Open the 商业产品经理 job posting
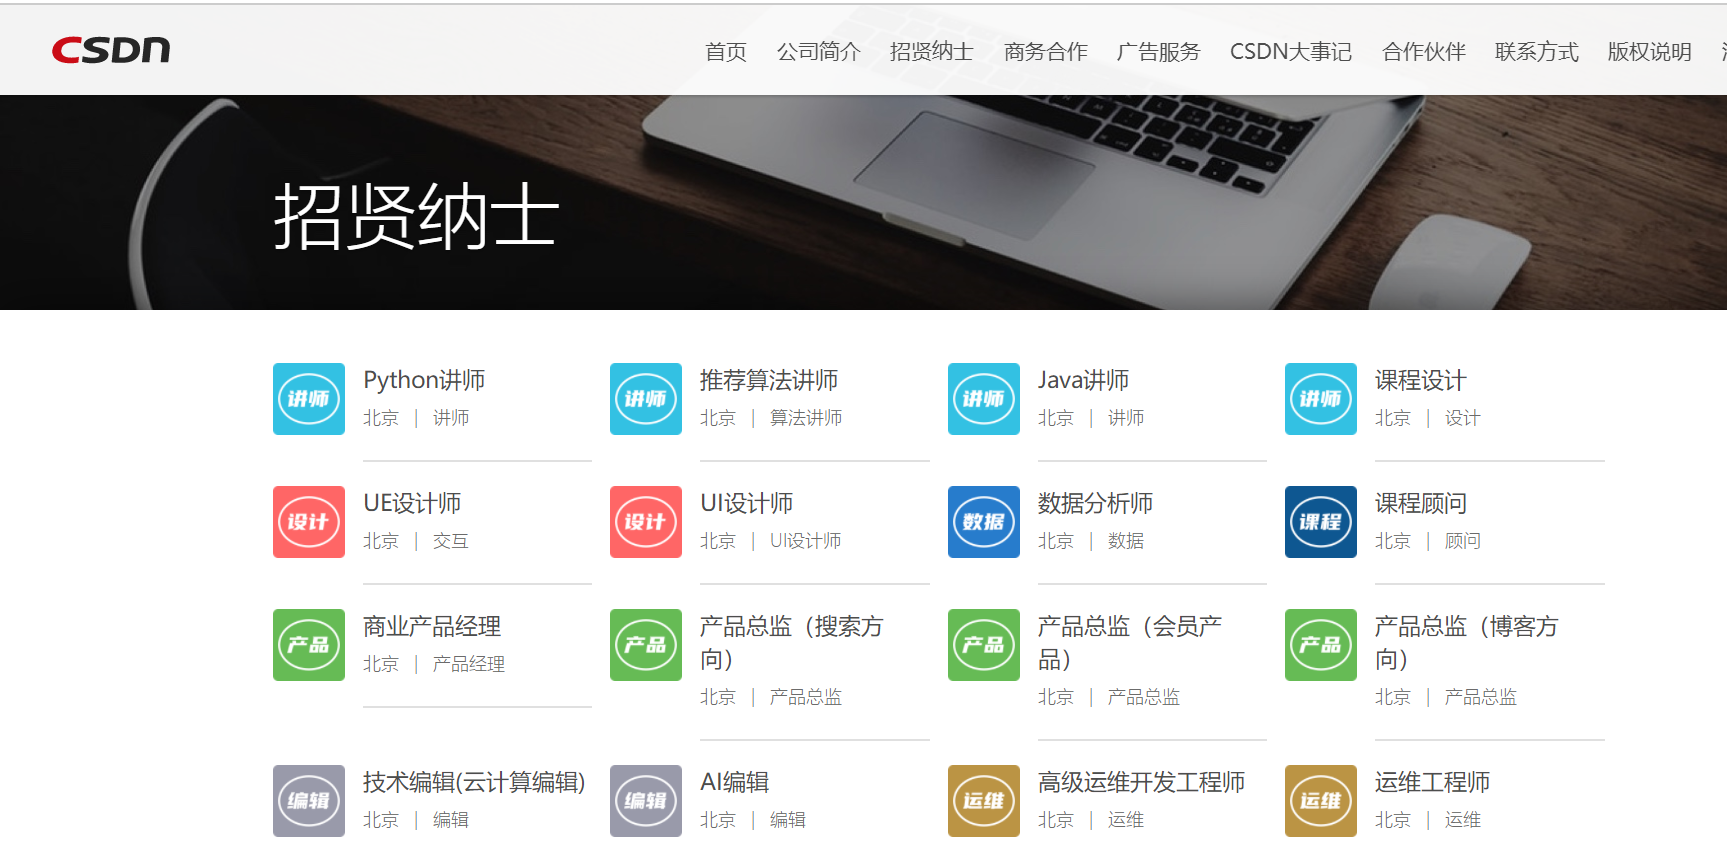 coord(432,627)
